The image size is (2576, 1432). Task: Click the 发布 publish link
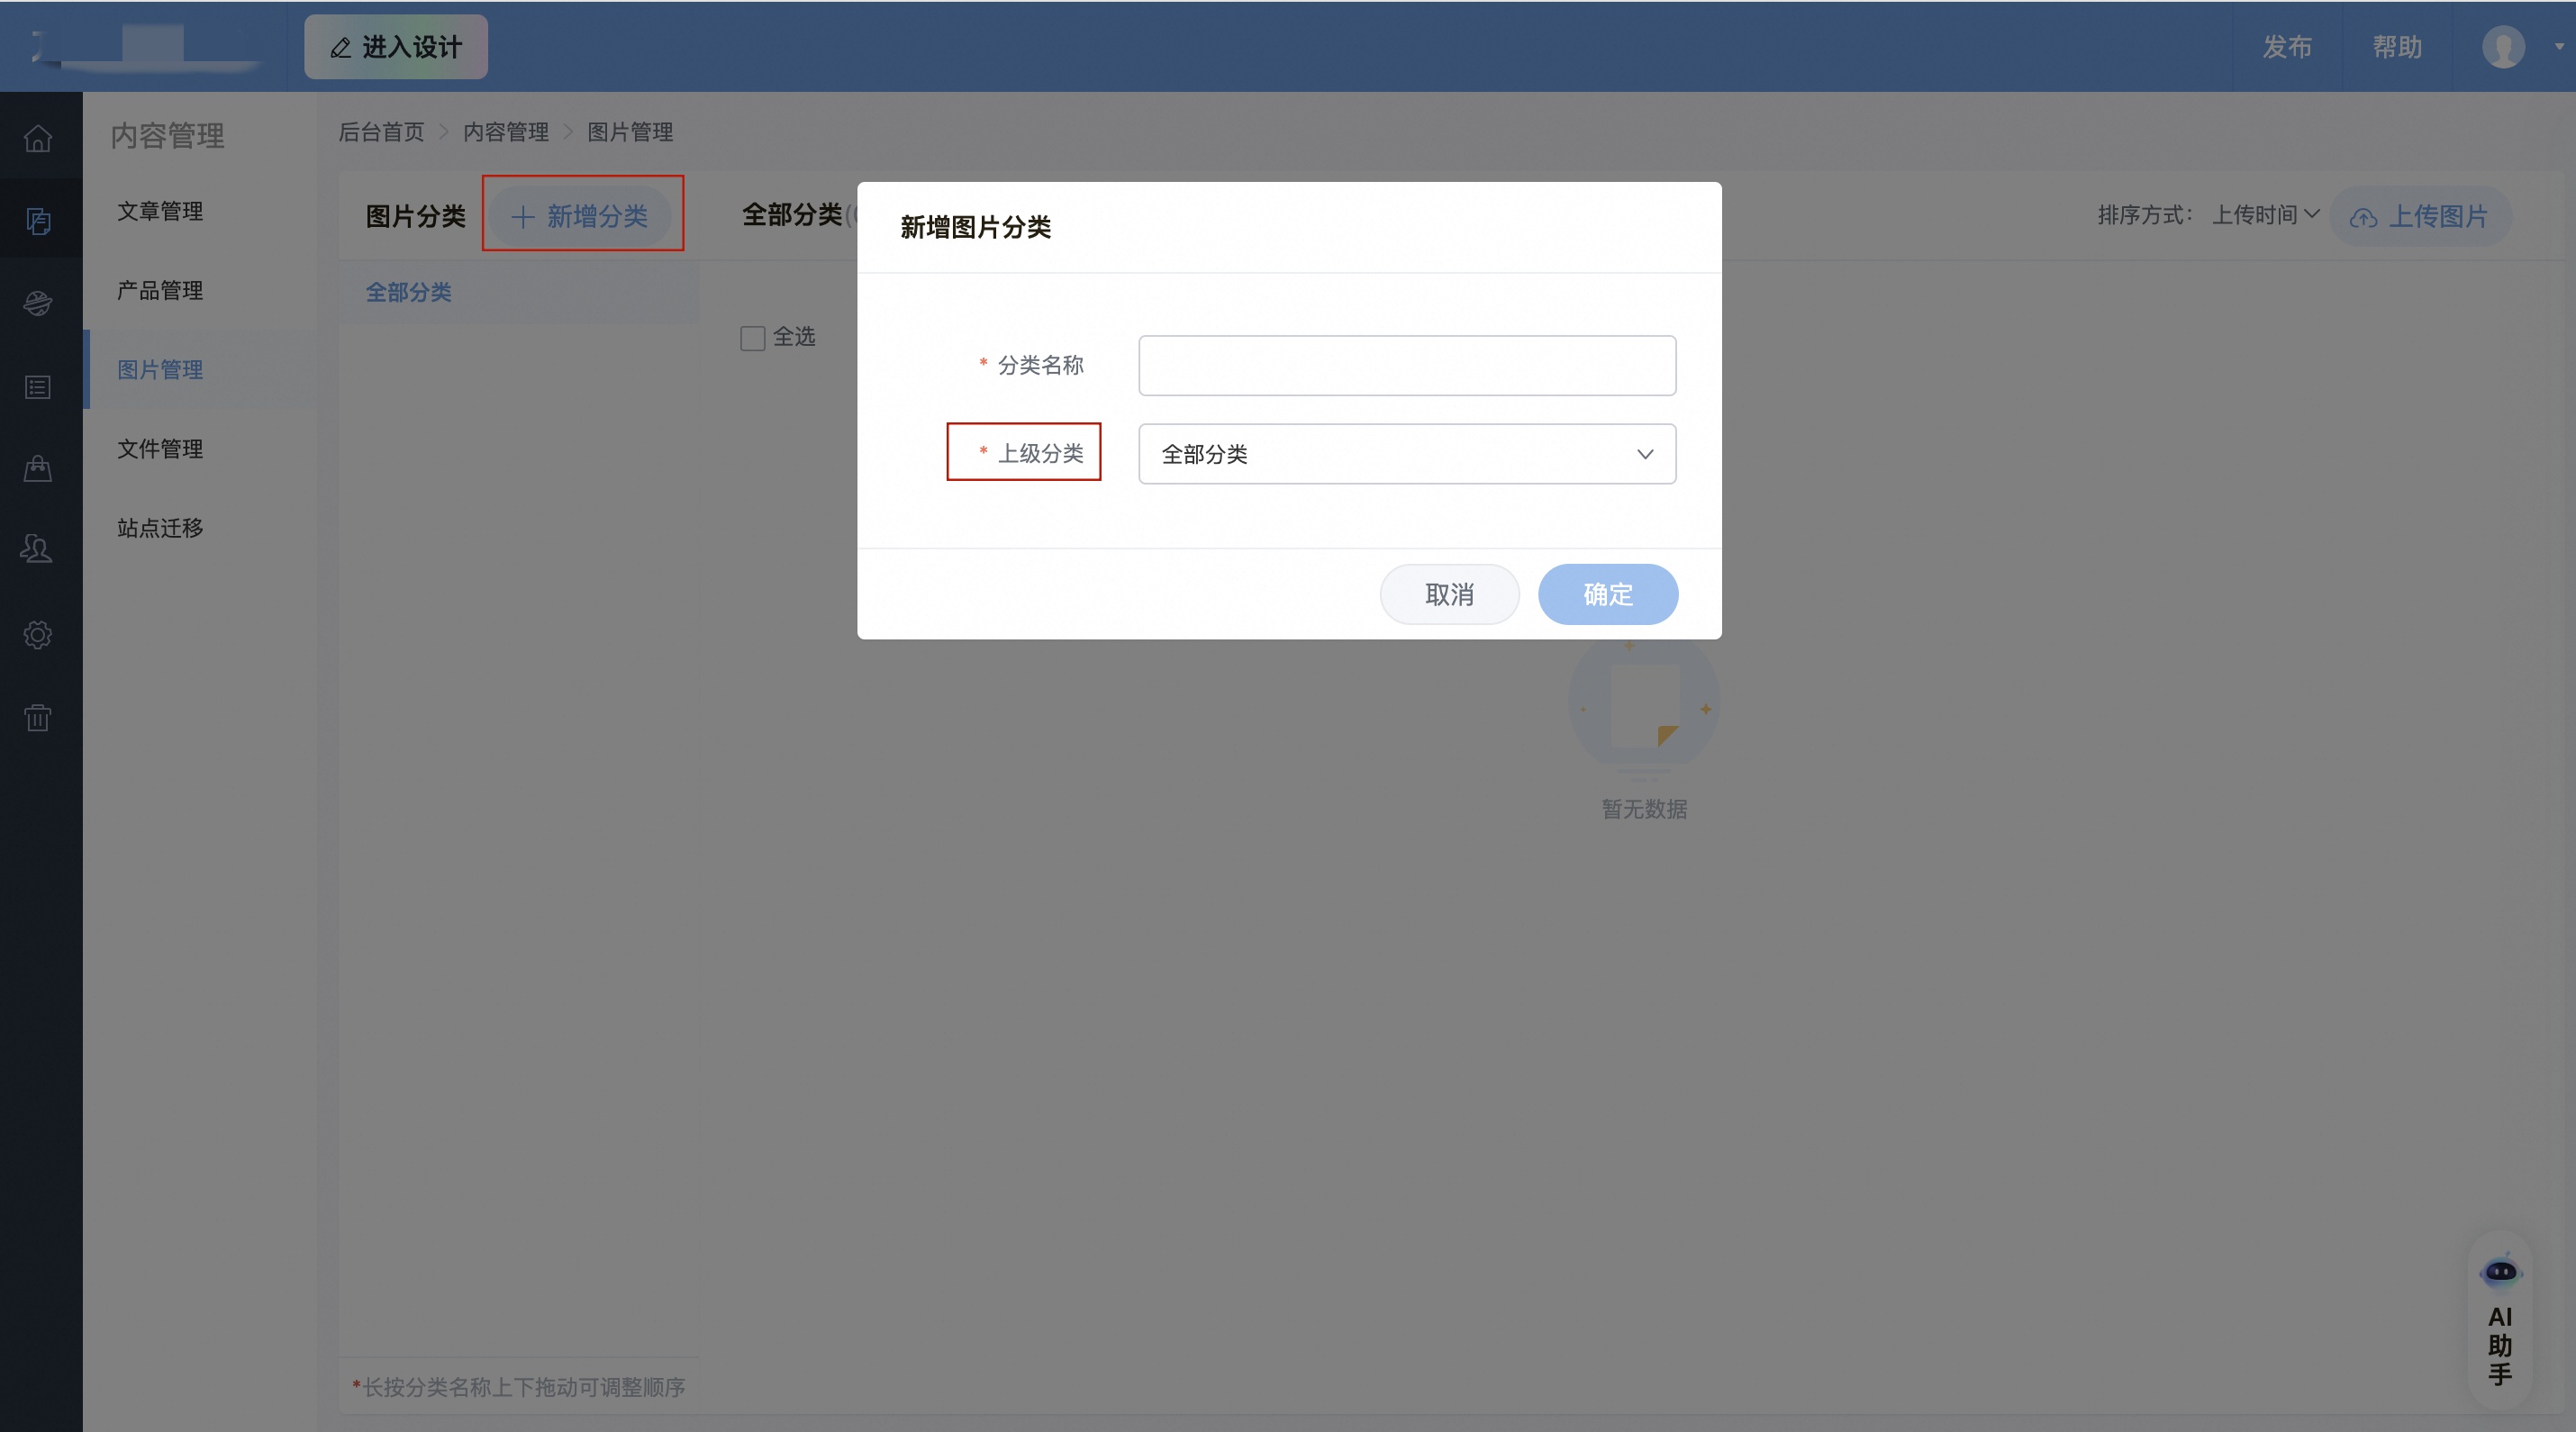[2287, 47]
